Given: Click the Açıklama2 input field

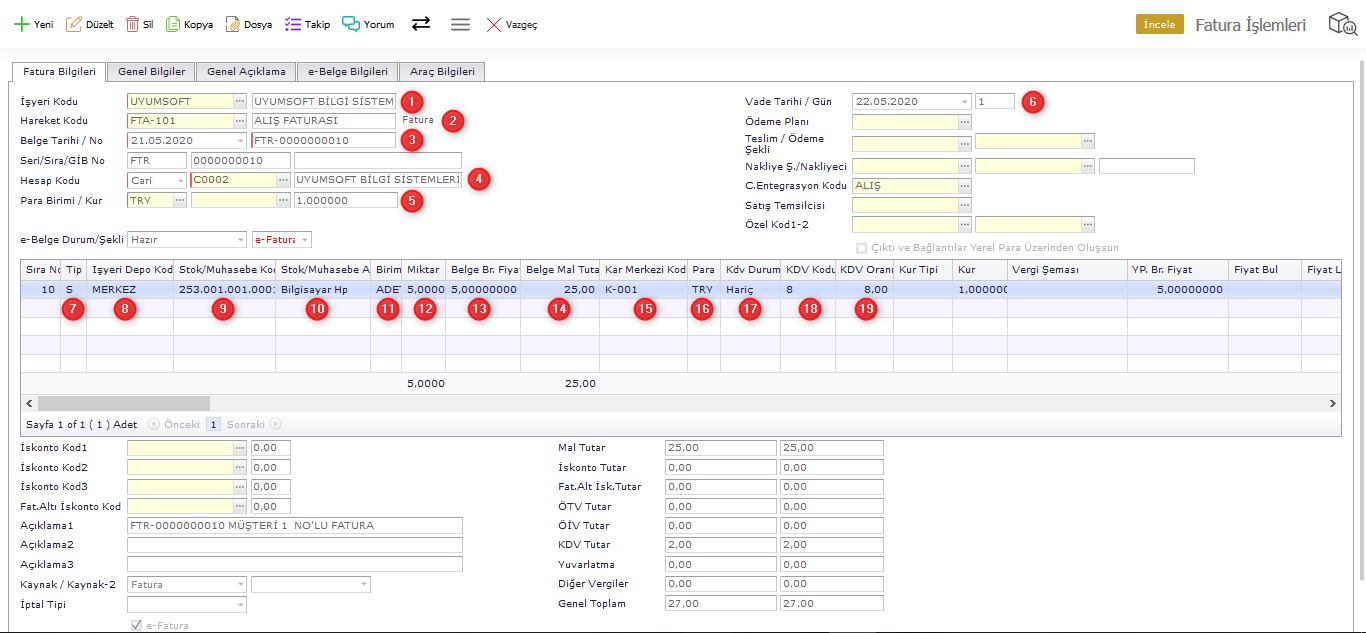Looking at the screenshot, I should pos(294,545).
